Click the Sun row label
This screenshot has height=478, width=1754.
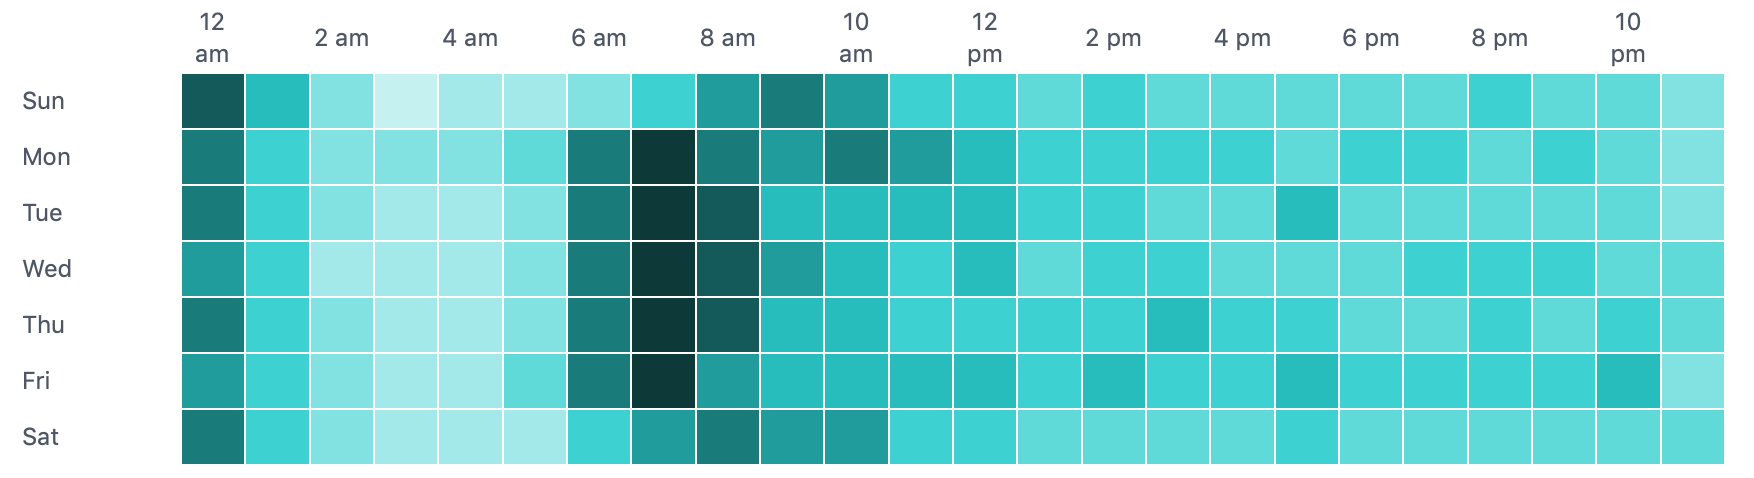[x=43, y=101]
